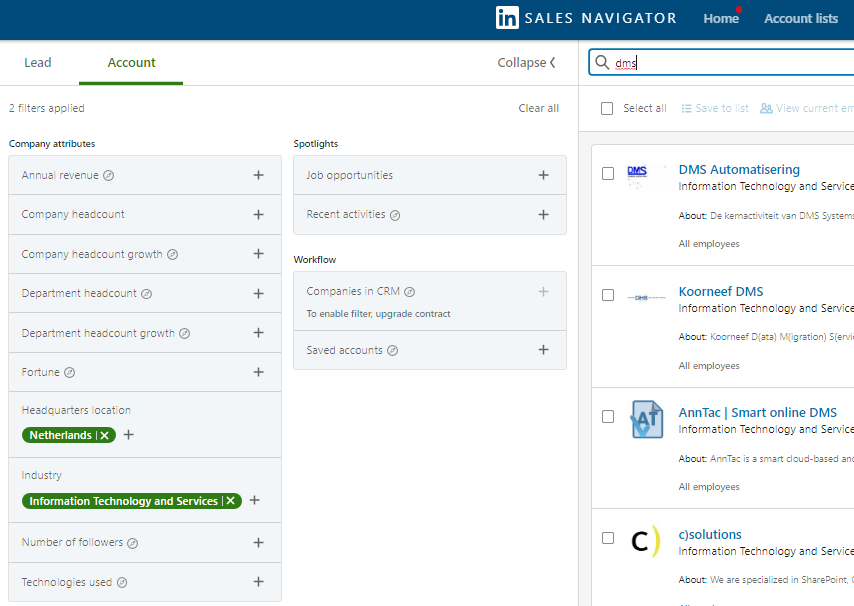Expand the Job opportunities spotlight filter

click(x=543, y=175)
